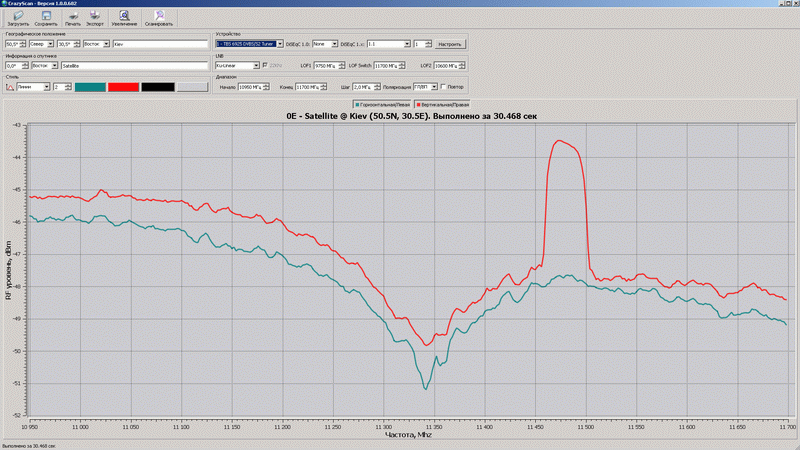Adjust the DiSEqC port stepper showing 1
The height and width of the screenshot is (450, 800).
pyautogui.click(x=428, y=44)
